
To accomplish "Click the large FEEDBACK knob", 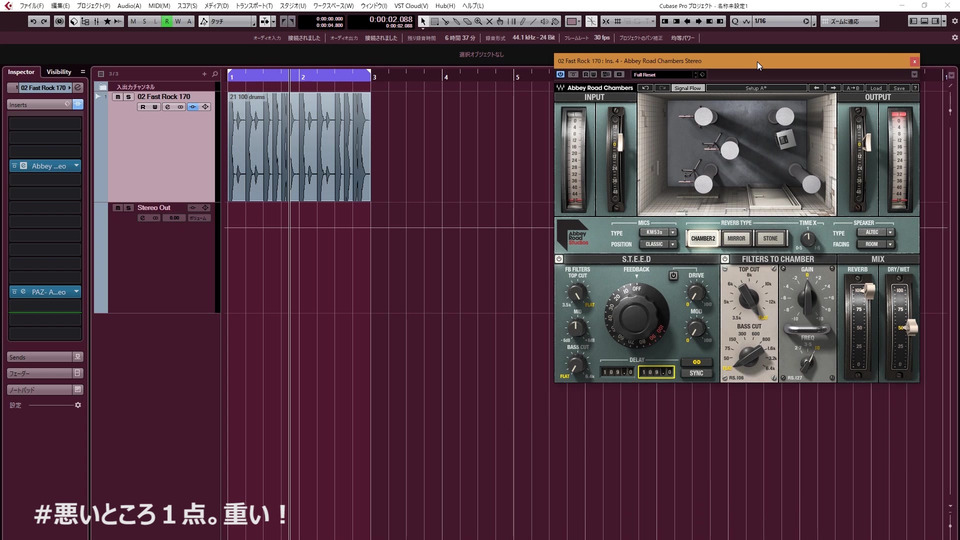I will click(637, 316).
